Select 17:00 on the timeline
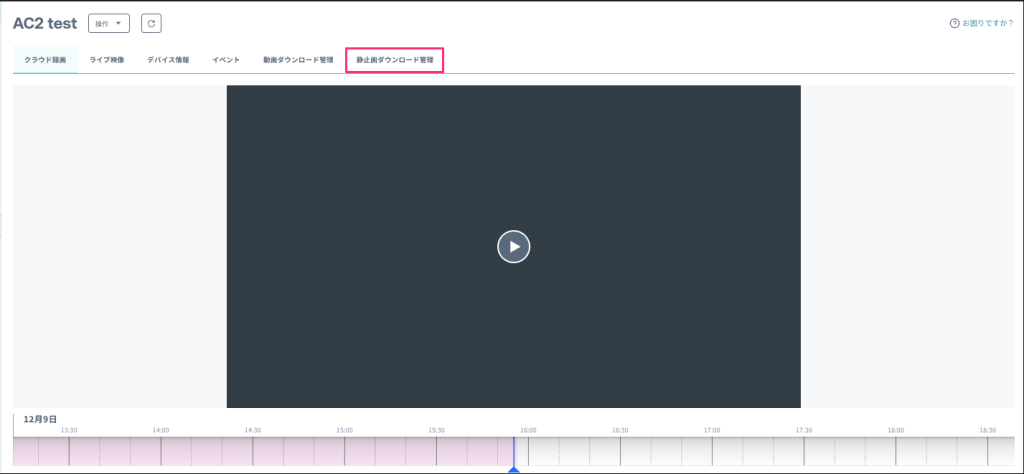The height and width of the screenshot is (474, 1024). click(x=712, y=450)
